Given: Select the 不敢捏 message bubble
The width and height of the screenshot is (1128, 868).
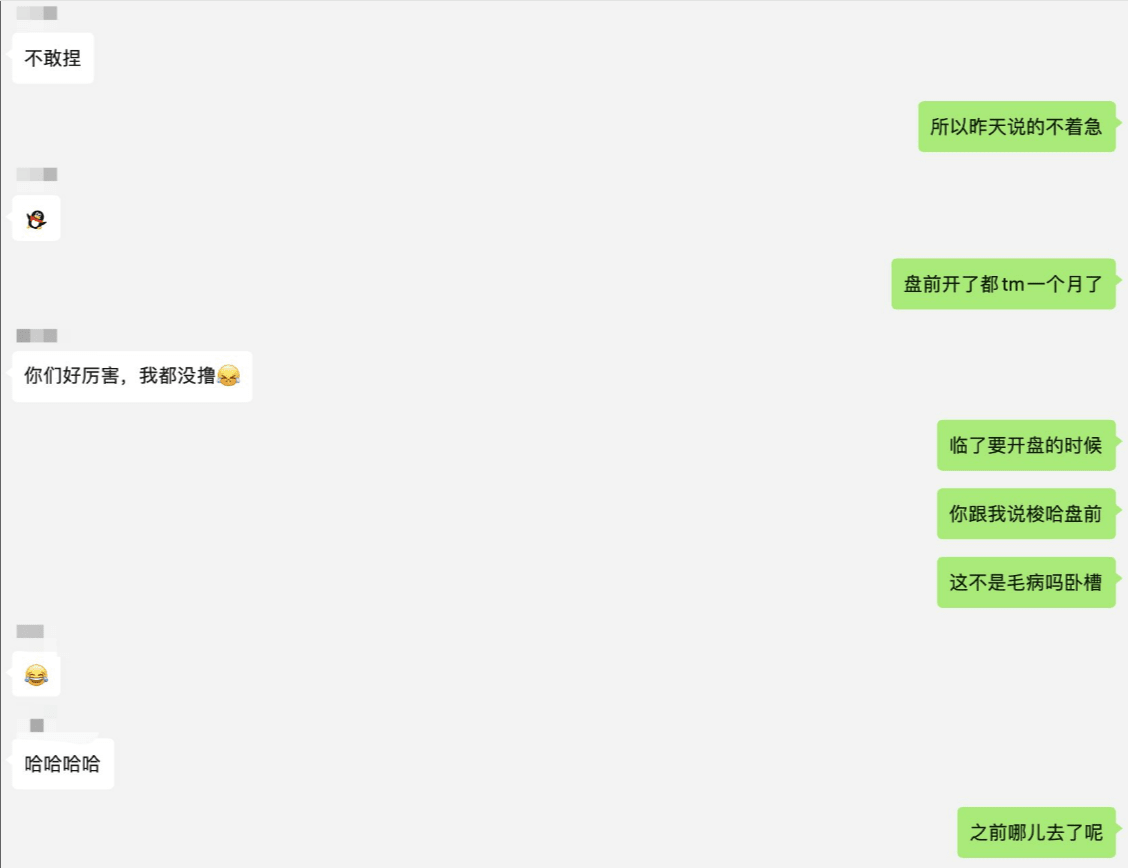Looking at the screenshot, I should click(x=53, y=58).
